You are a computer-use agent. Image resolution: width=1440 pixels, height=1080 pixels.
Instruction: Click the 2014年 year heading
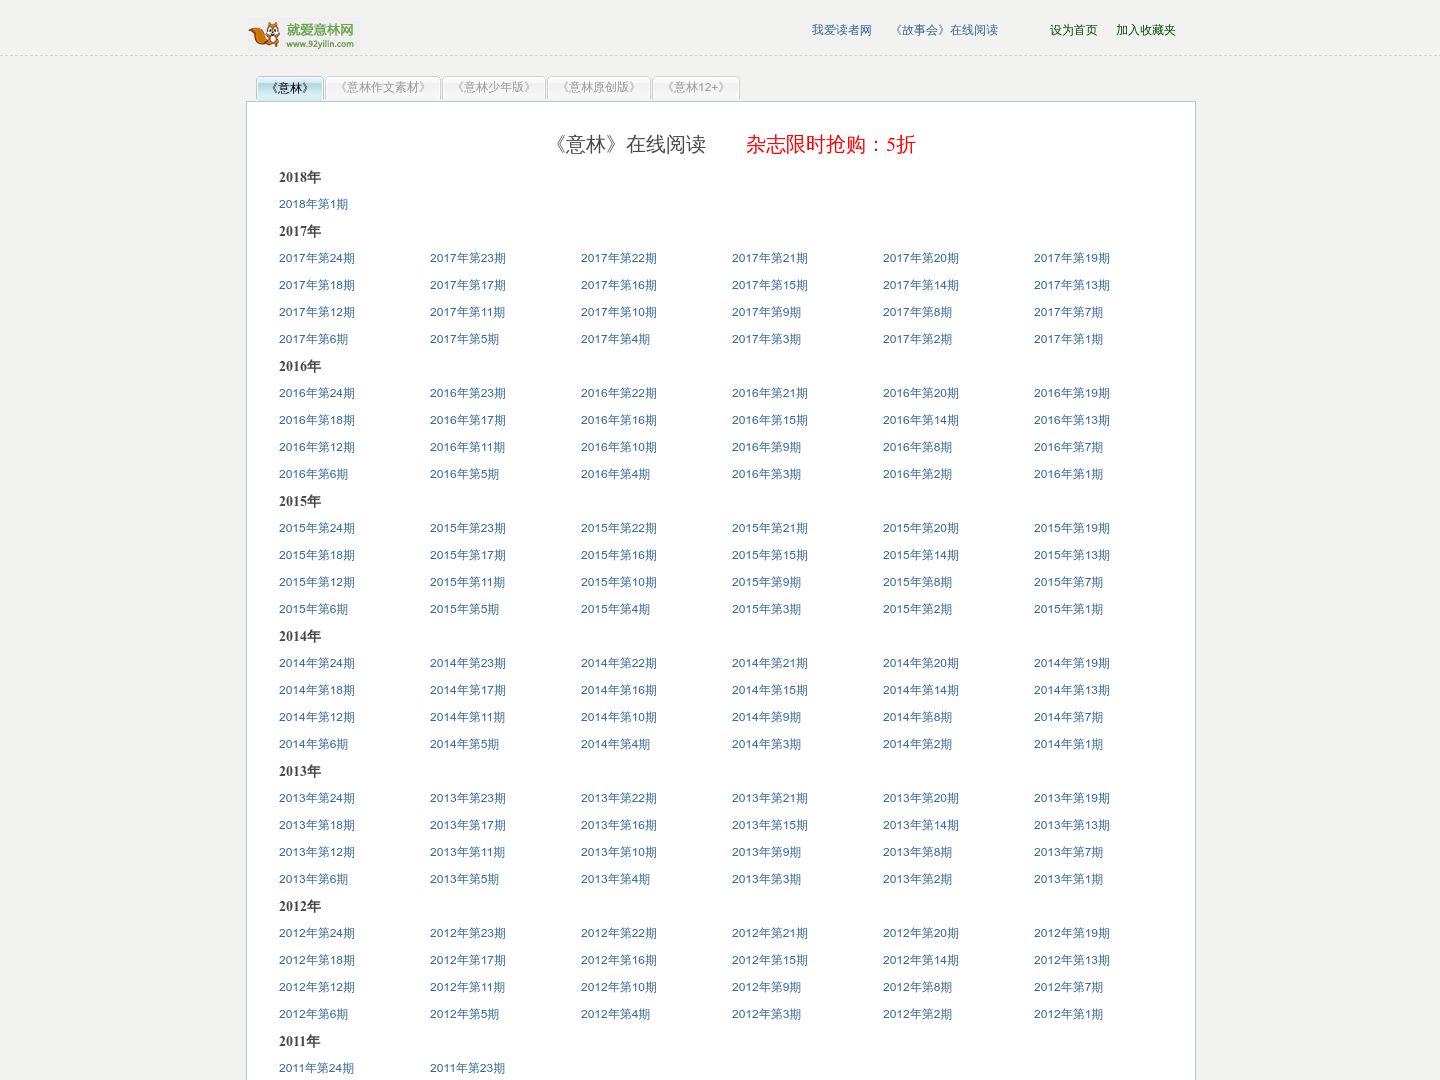pyautogui.click(x=300, y=636)
